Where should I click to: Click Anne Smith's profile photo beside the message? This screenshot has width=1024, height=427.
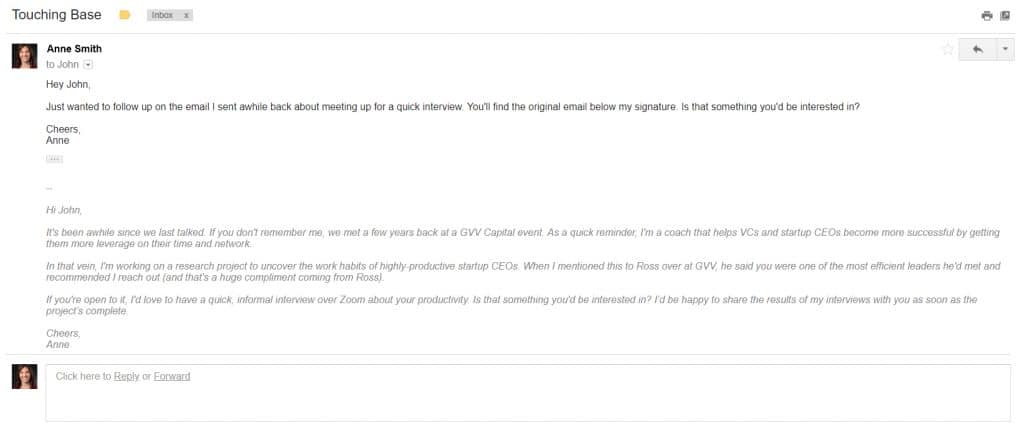point(24,56)
